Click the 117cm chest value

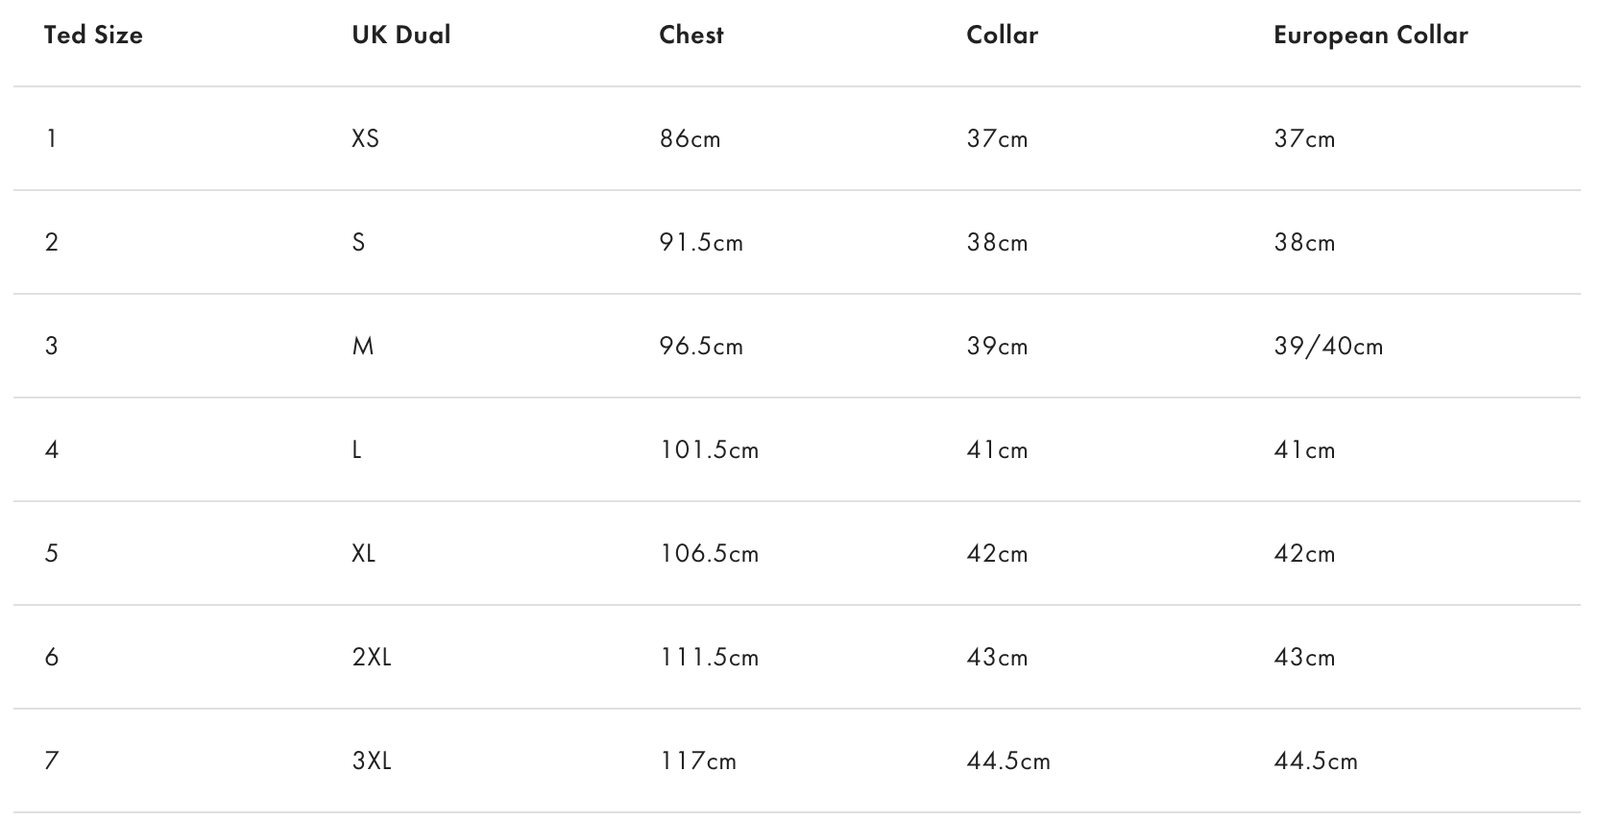click(698, 761)
